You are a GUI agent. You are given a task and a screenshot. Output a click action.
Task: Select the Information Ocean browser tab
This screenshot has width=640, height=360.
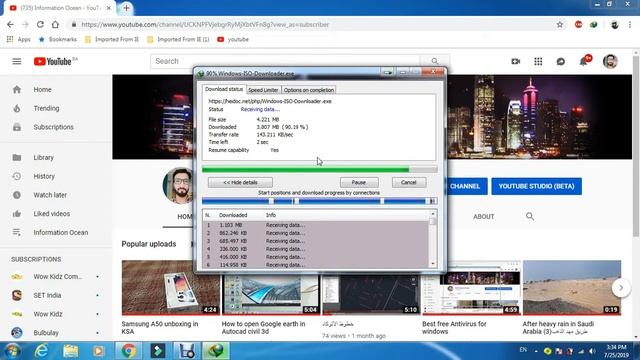click(x=59, y=8)
